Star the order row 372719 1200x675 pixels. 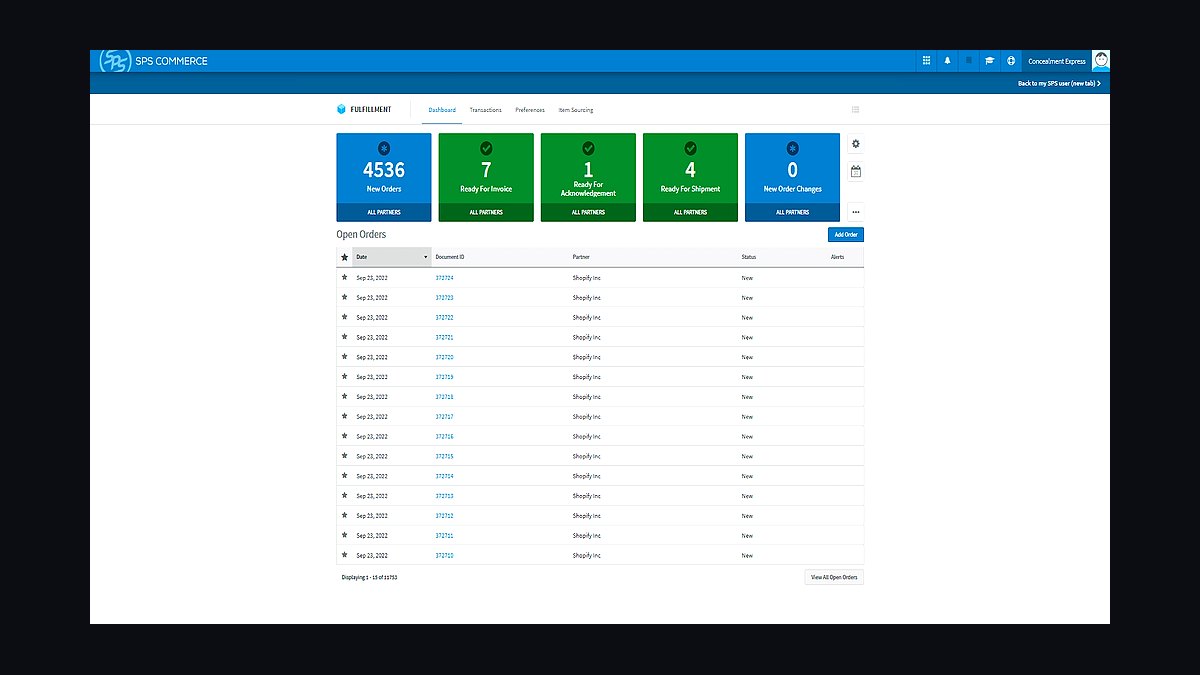coord(345,377)
